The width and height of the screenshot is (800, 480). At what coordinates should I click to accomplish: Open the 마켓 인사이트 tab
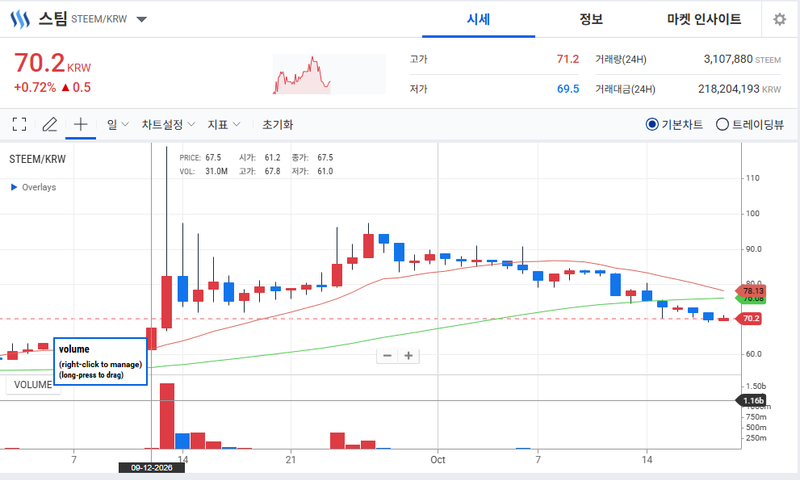pyautogui.click(x=704, y=19)
